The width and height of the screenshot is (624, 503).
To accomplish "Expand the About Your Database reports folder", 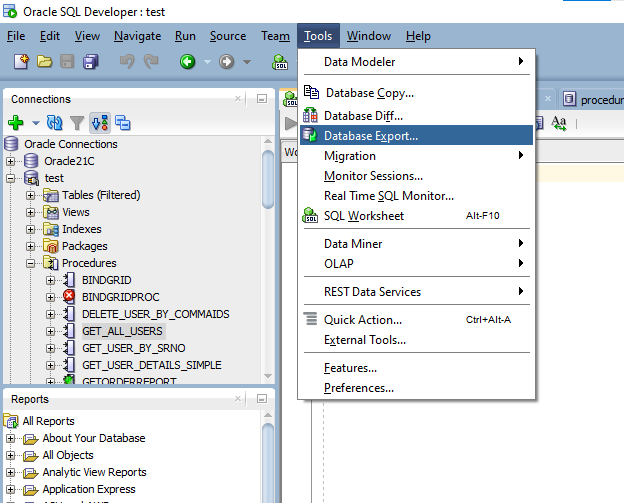I will [x=11, y=439].
